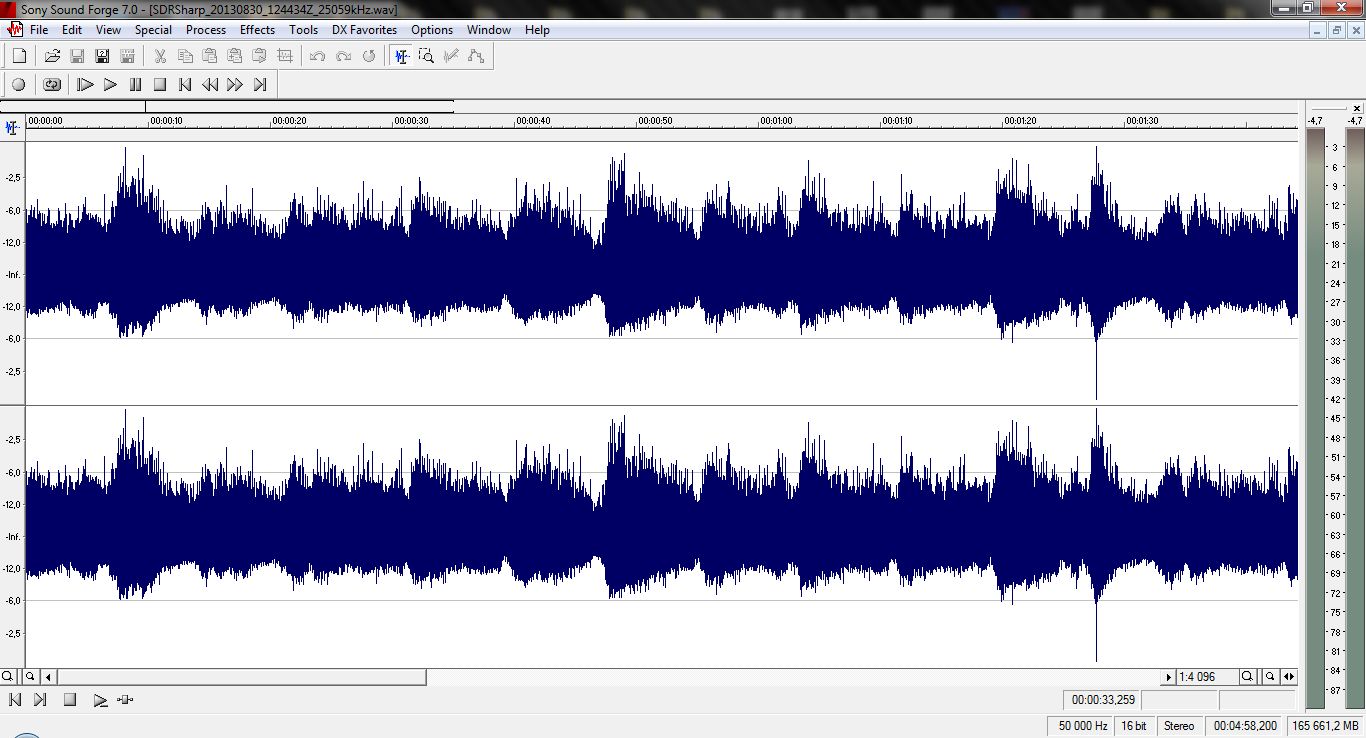Click the 00:00:33,259 cursor position field
Image resolution: width=1366 pixels, height=738 pixels.
point(1101,700)
